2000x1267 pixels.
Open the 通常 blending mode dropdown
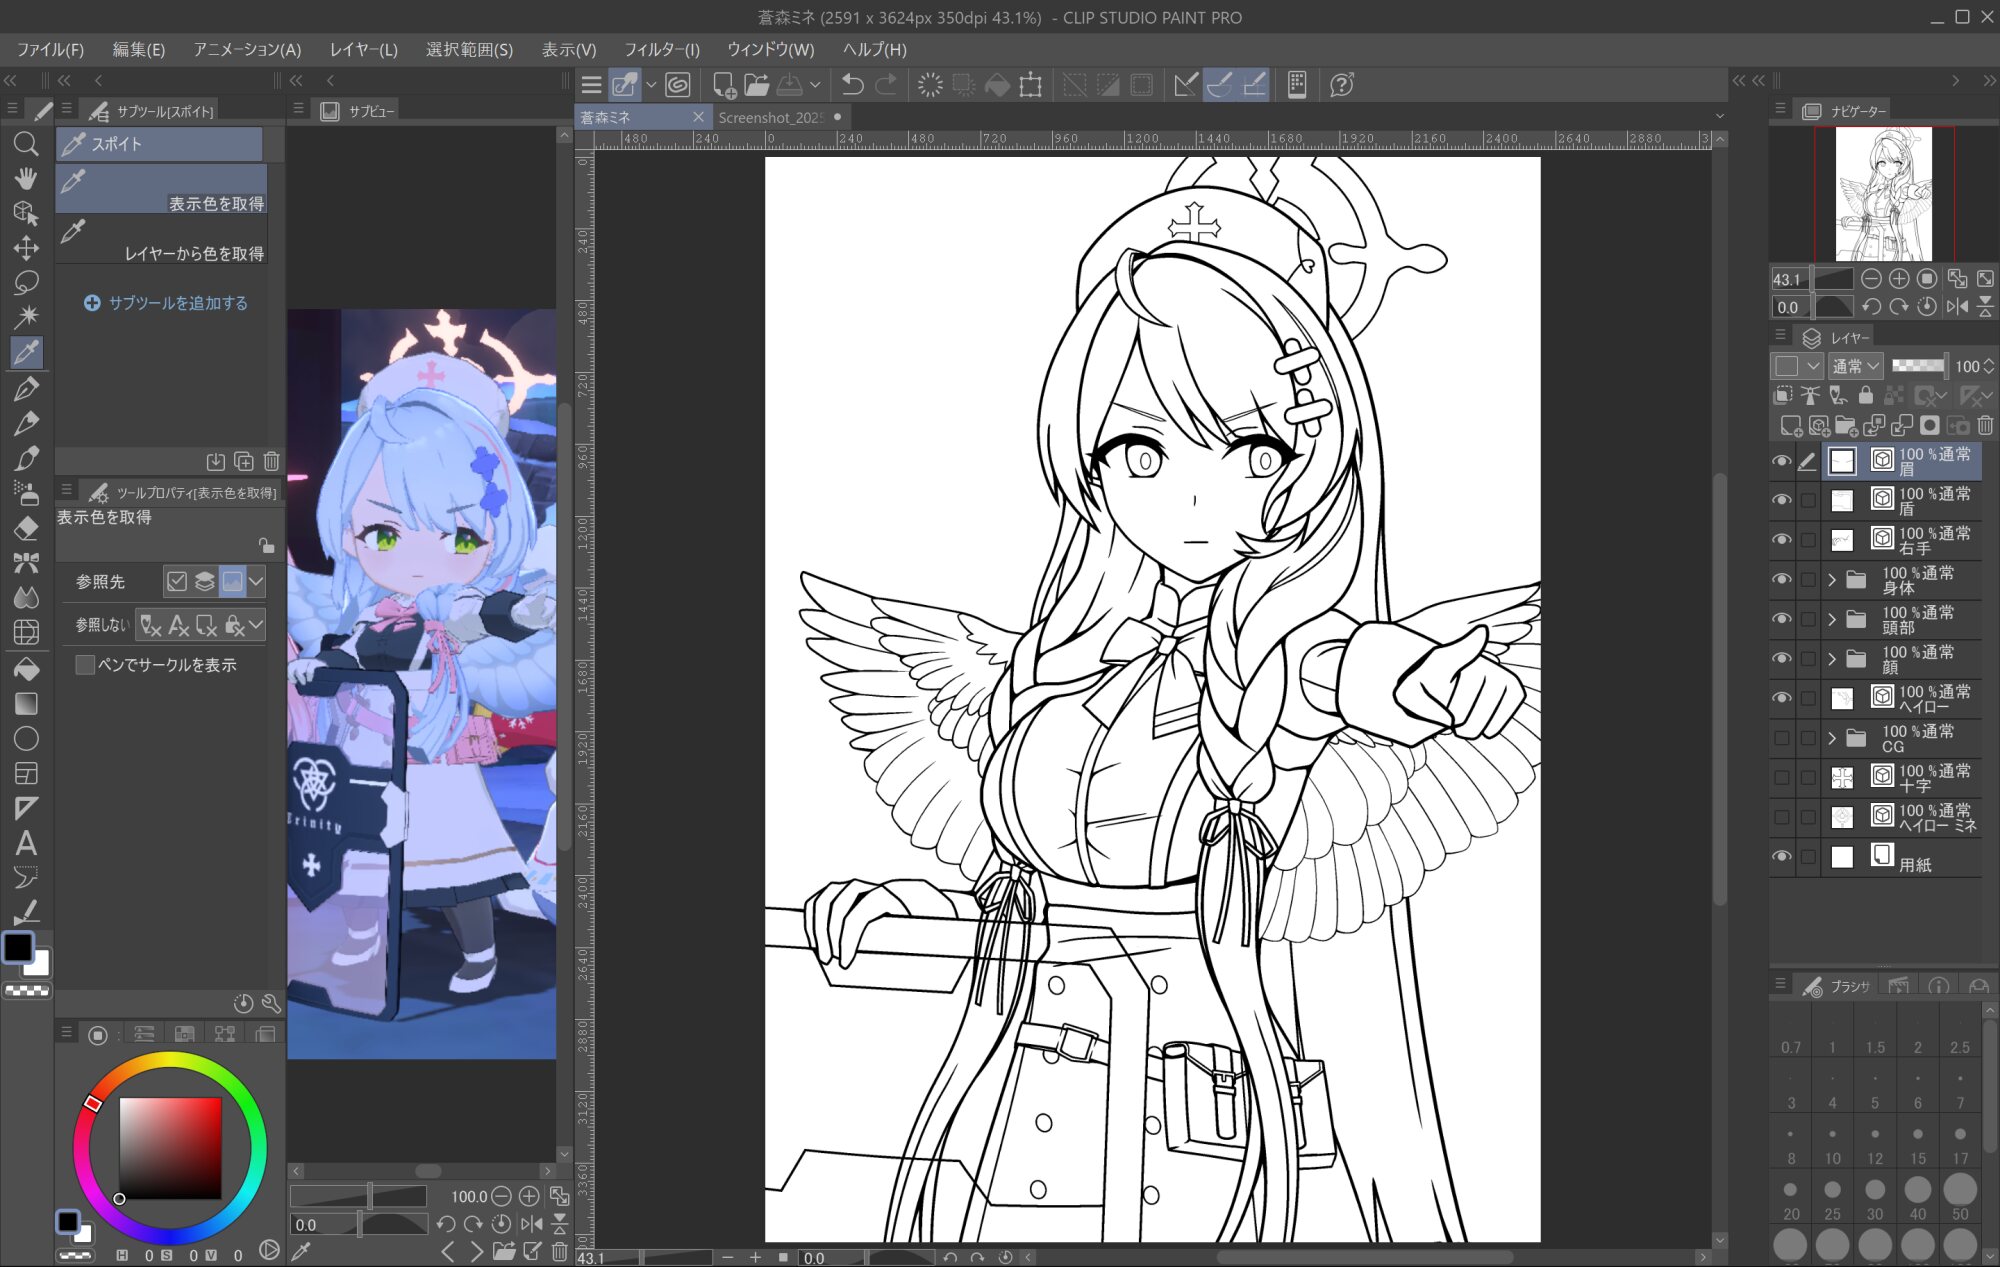[x=1856, y=366]
